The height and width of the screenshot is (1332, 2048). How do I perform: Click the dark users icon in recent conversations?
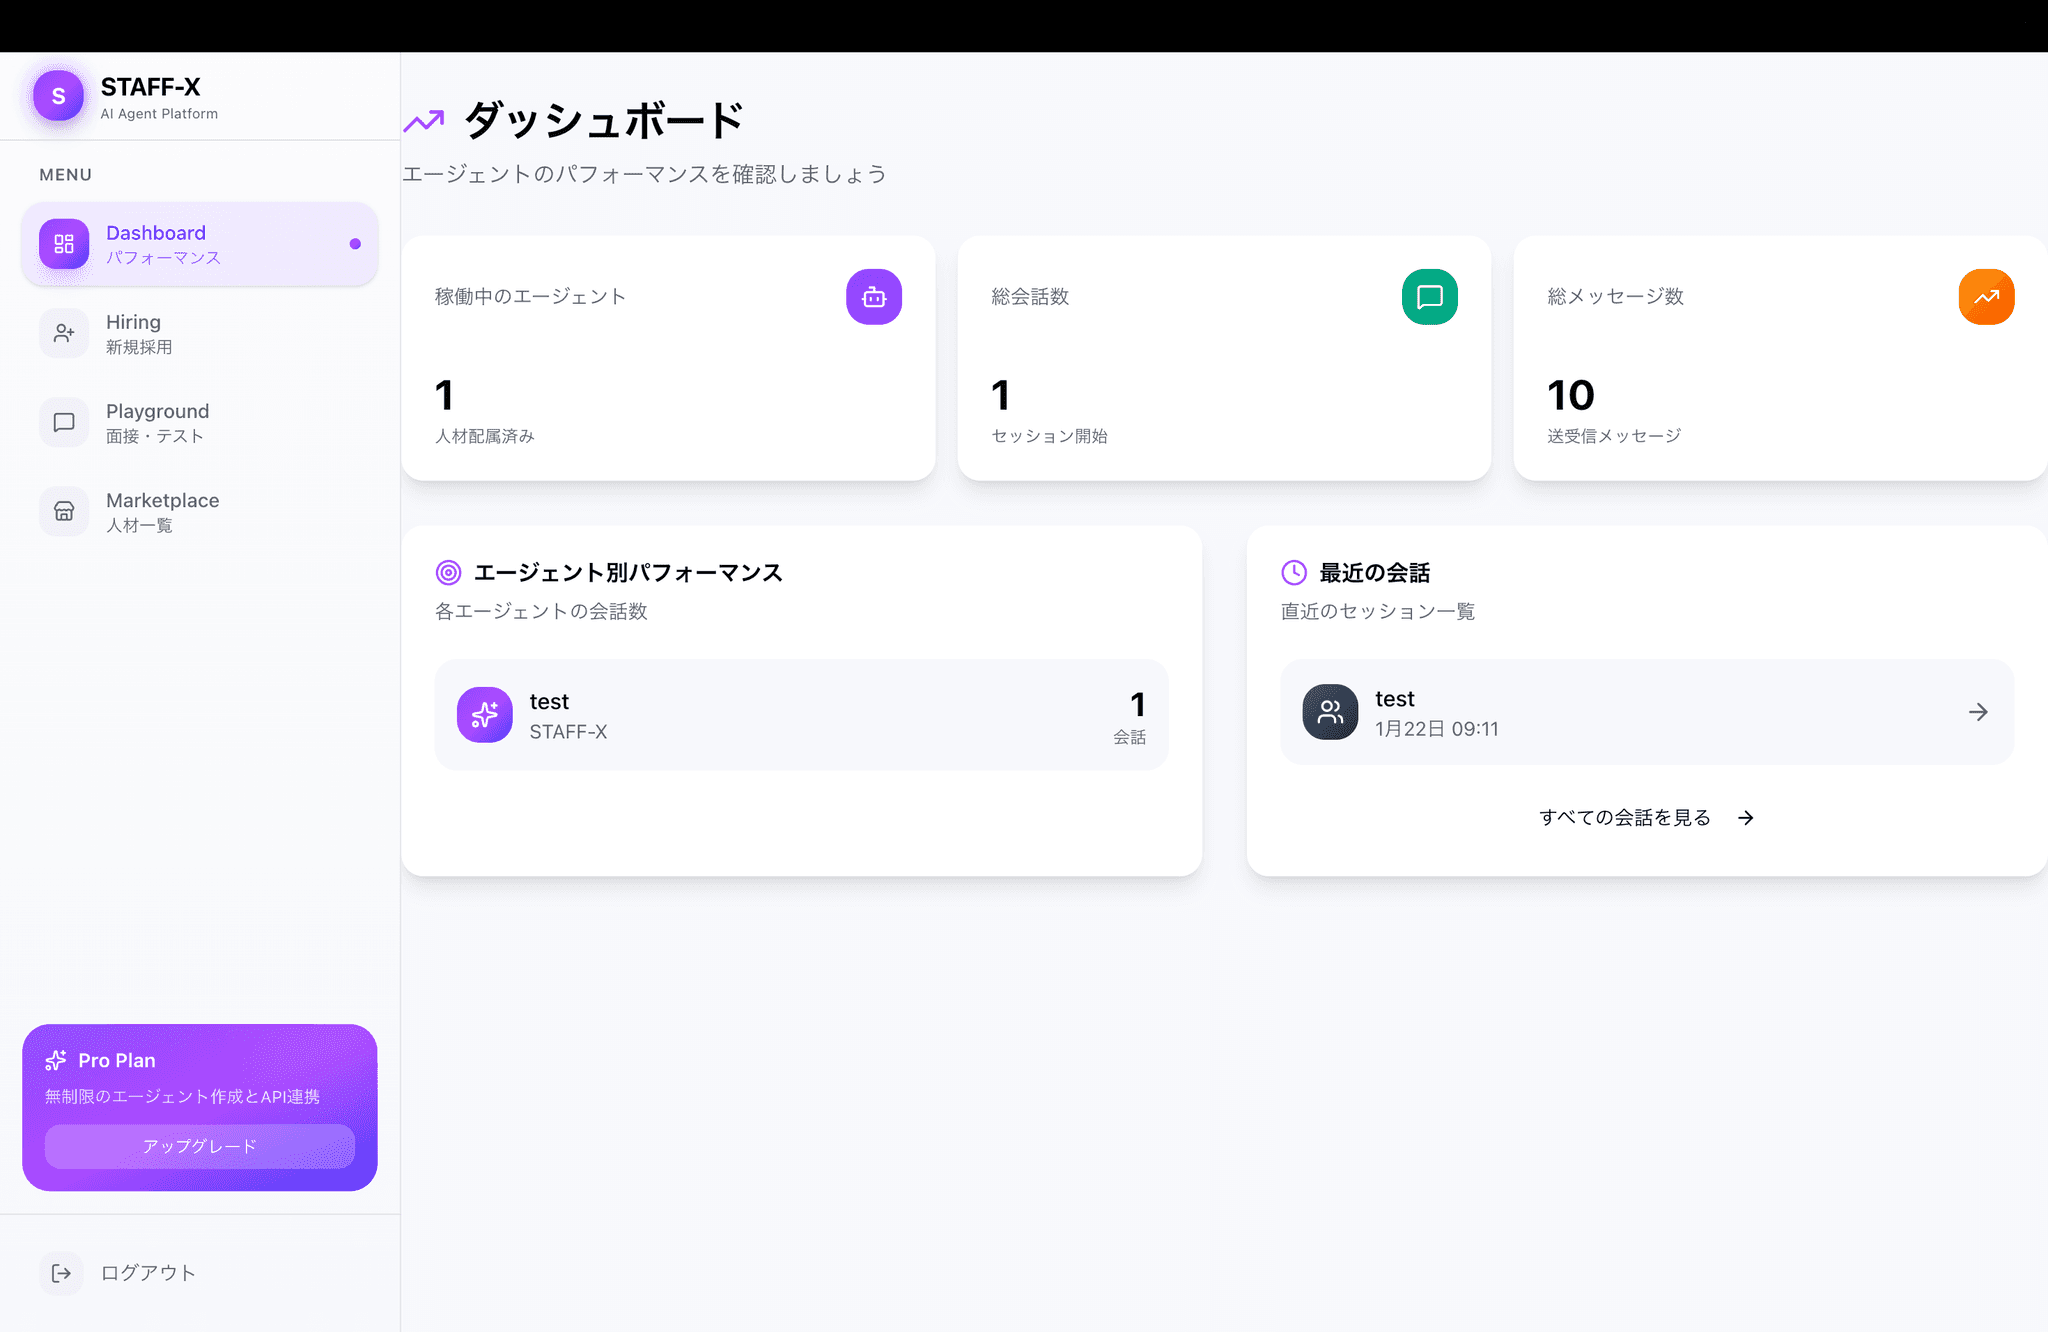(1330, 712)
